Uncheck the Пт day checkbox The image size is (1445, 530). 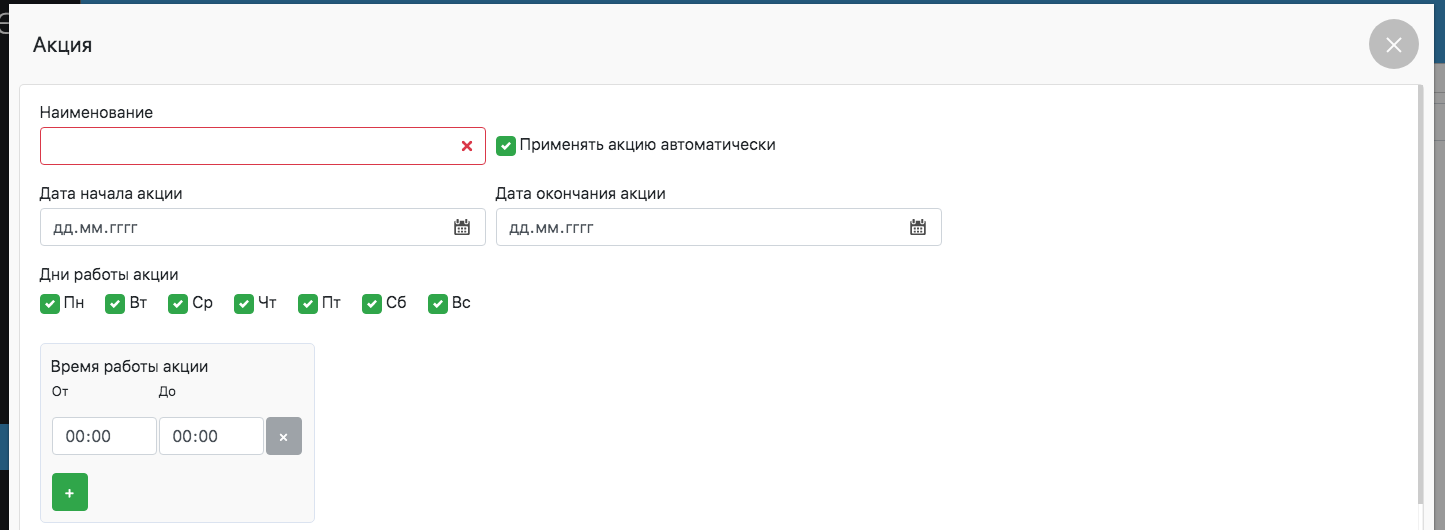click(x=308, y=304)
